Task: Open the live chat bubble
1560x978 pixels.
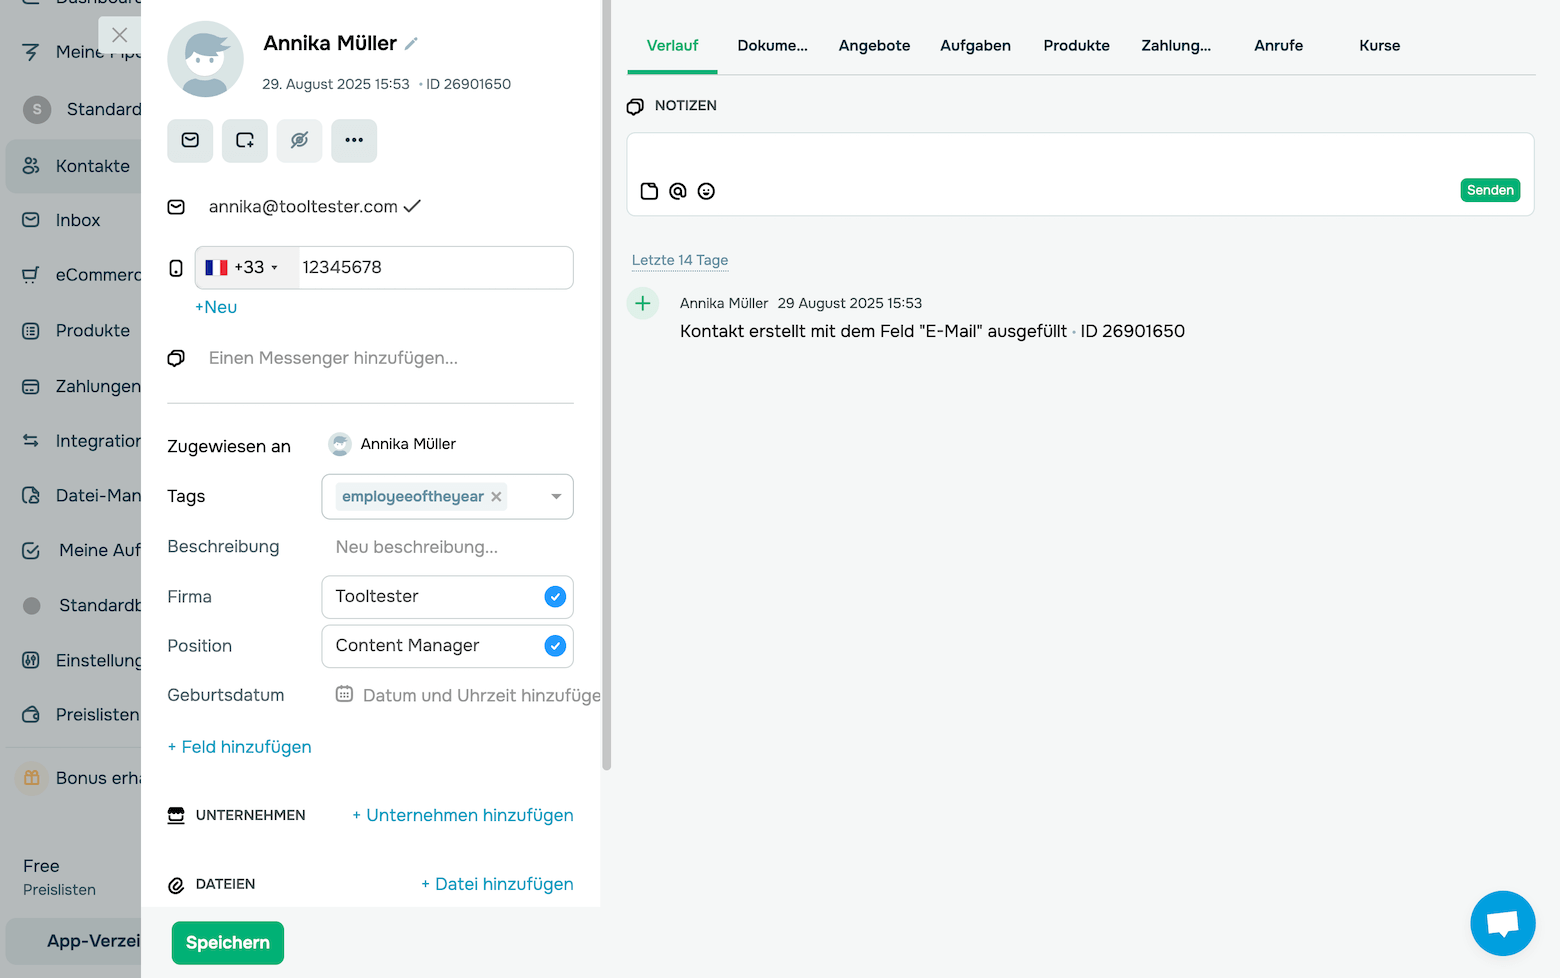Action: click(x=1502, y=923)
